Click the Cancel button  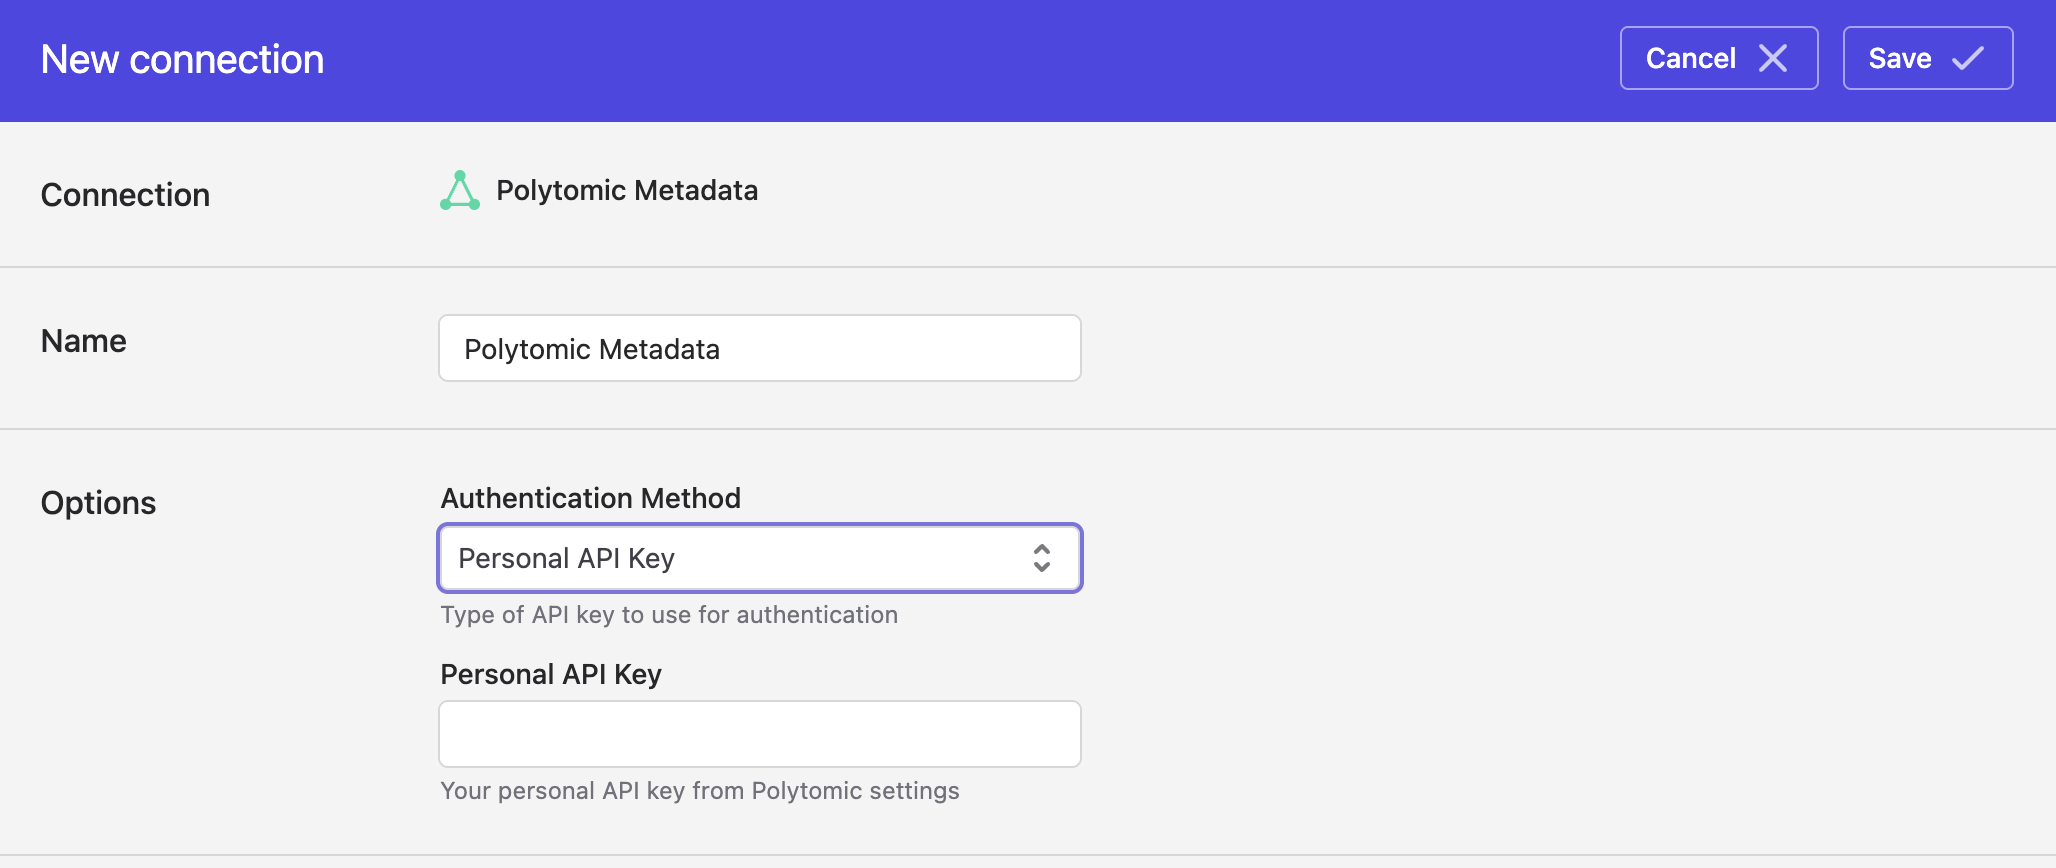click(1719, 58)
